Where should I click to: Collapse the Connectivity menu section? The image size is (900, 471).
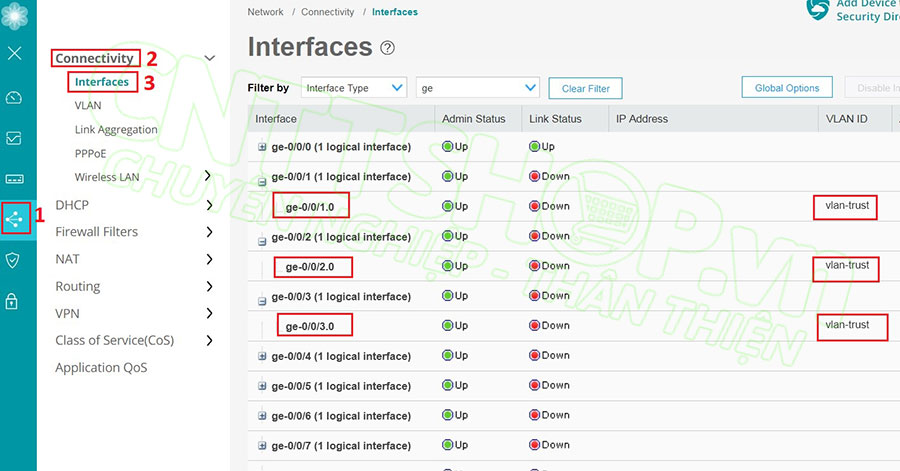click(x=209, y=59)
